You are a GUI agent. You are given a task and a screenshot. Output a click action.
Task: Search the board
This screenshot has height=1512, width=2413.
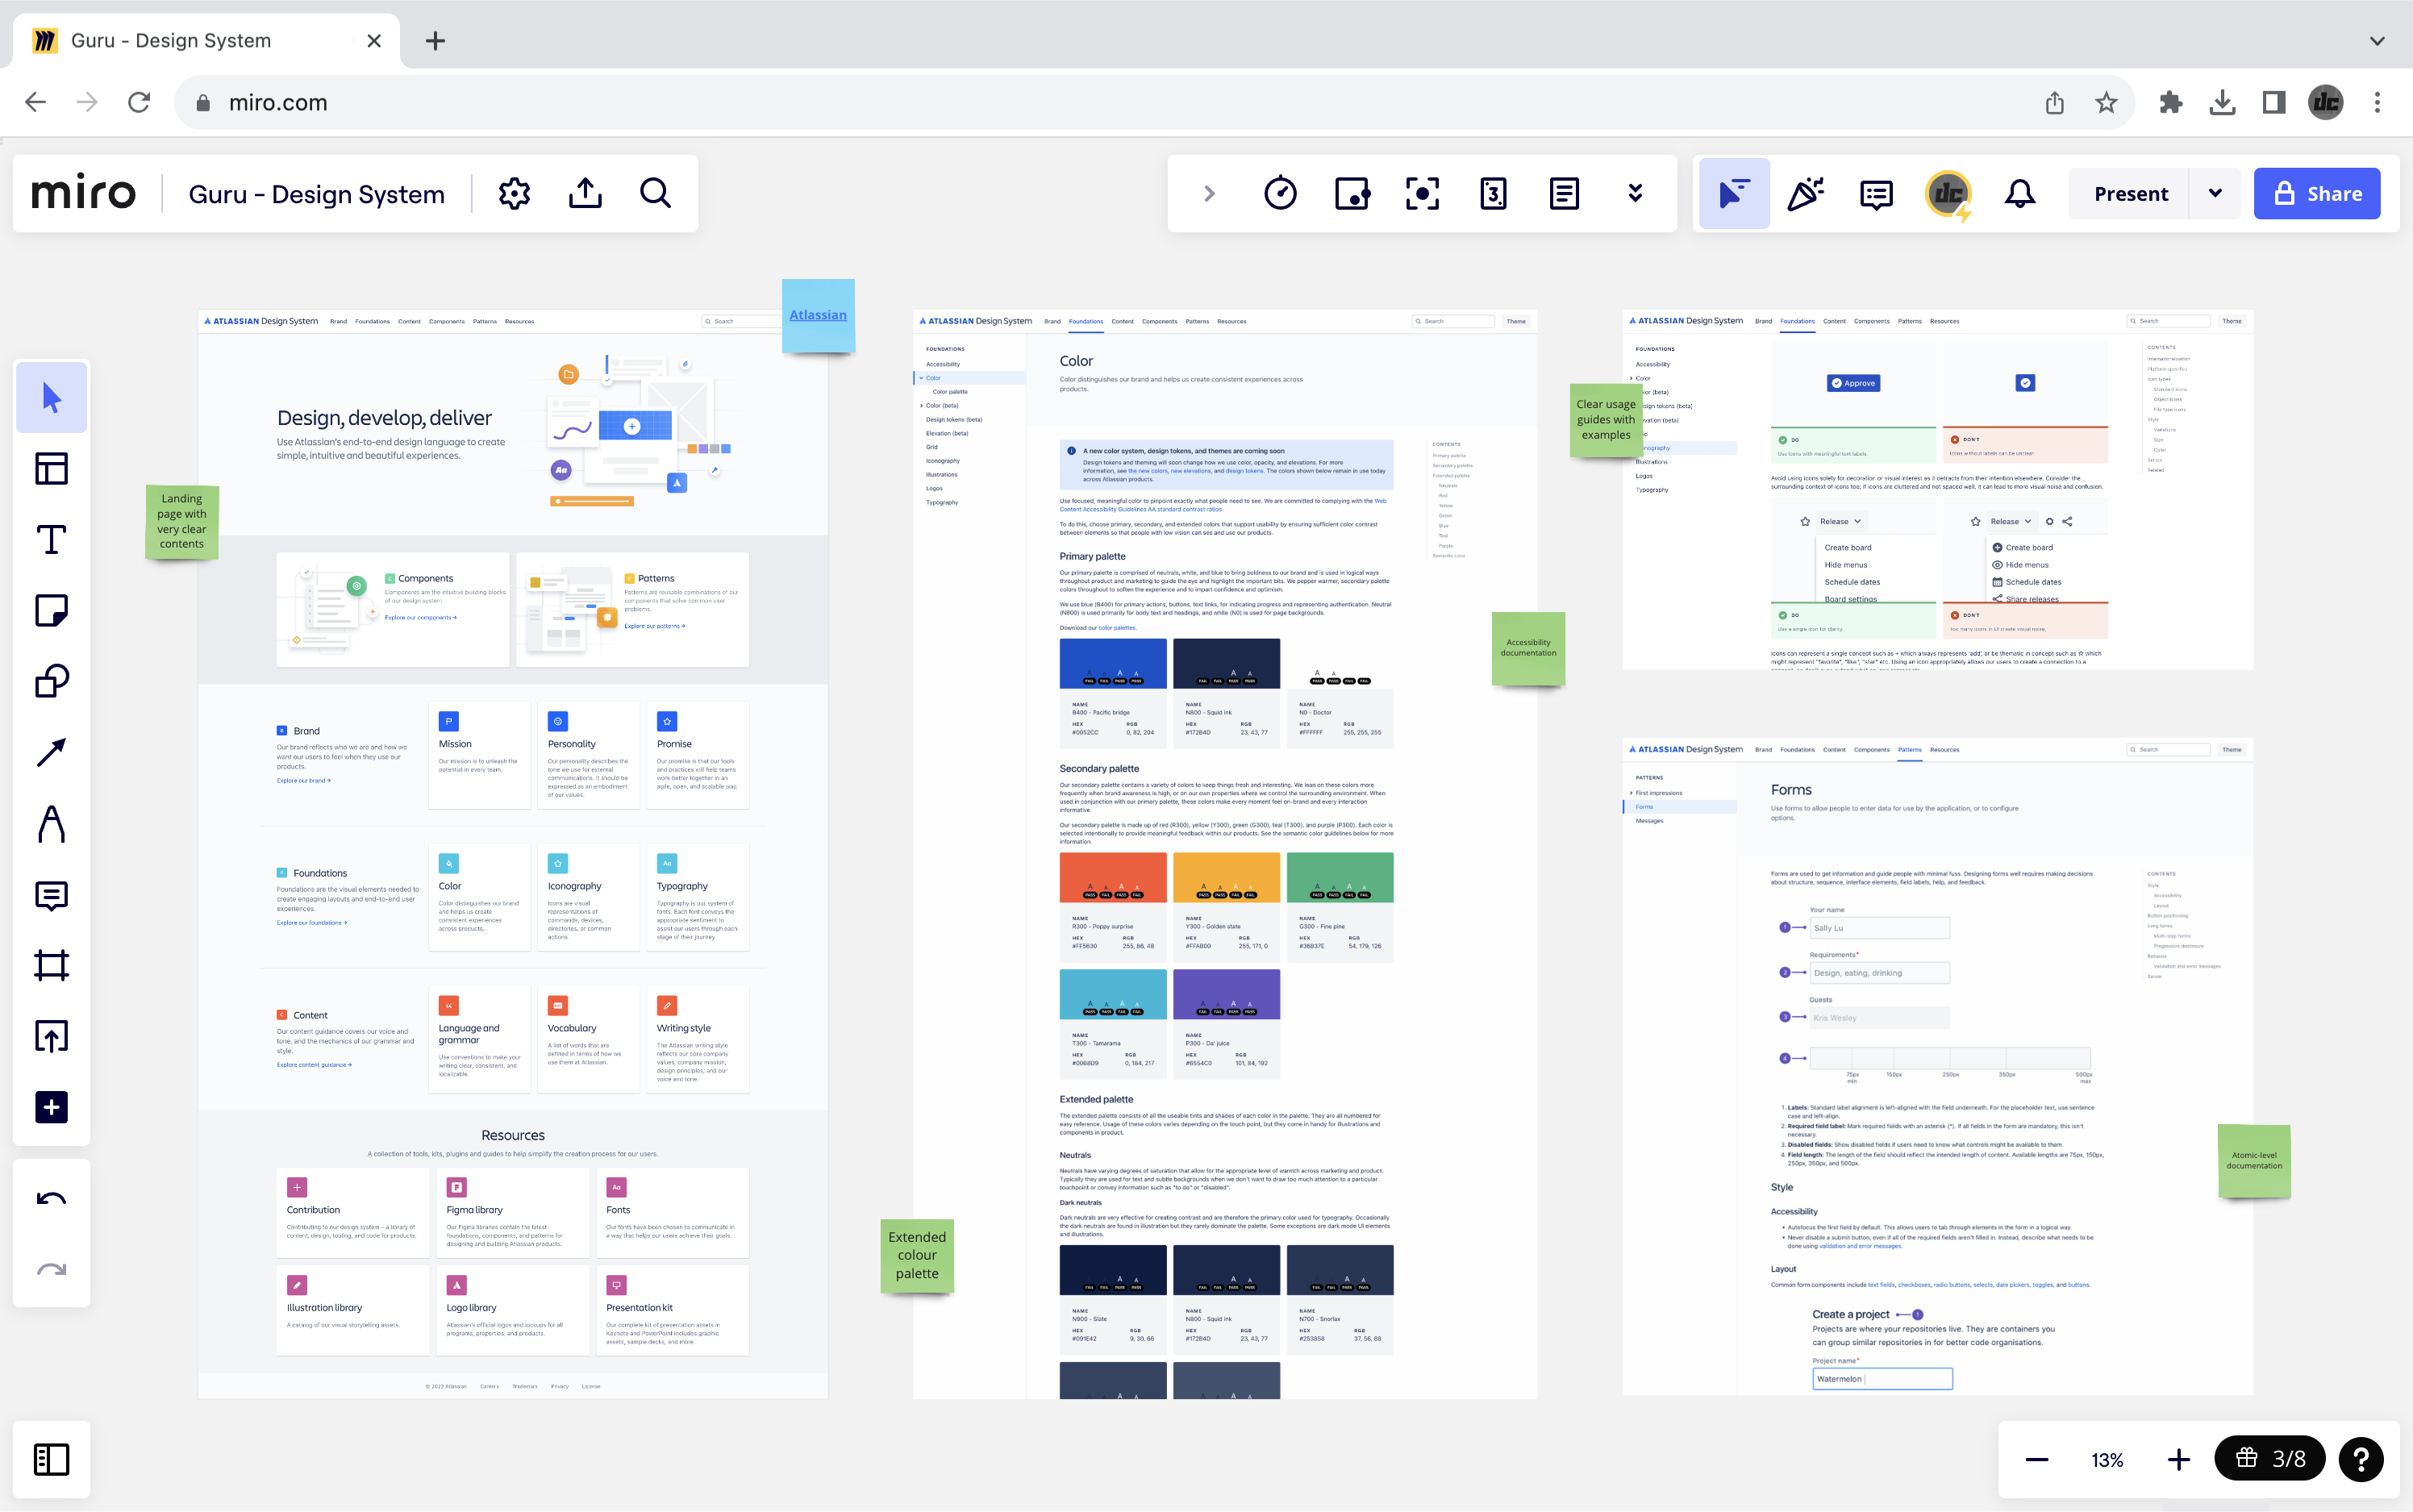coord(656,193)
